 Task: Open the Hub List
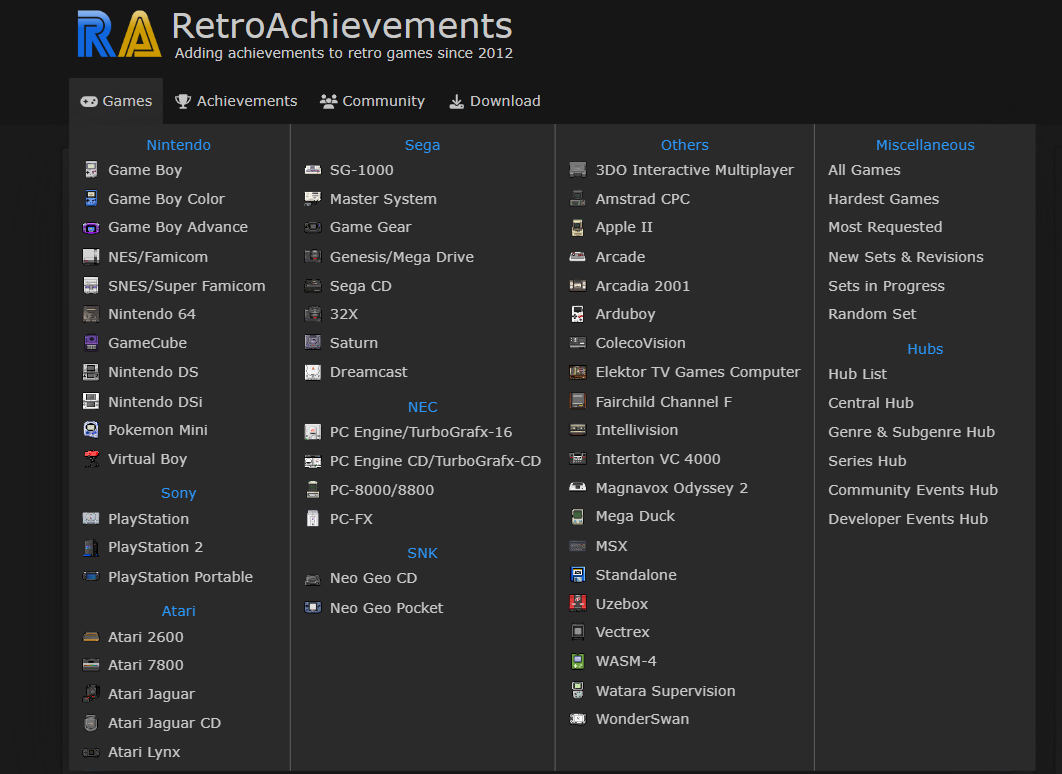point(858,374)
